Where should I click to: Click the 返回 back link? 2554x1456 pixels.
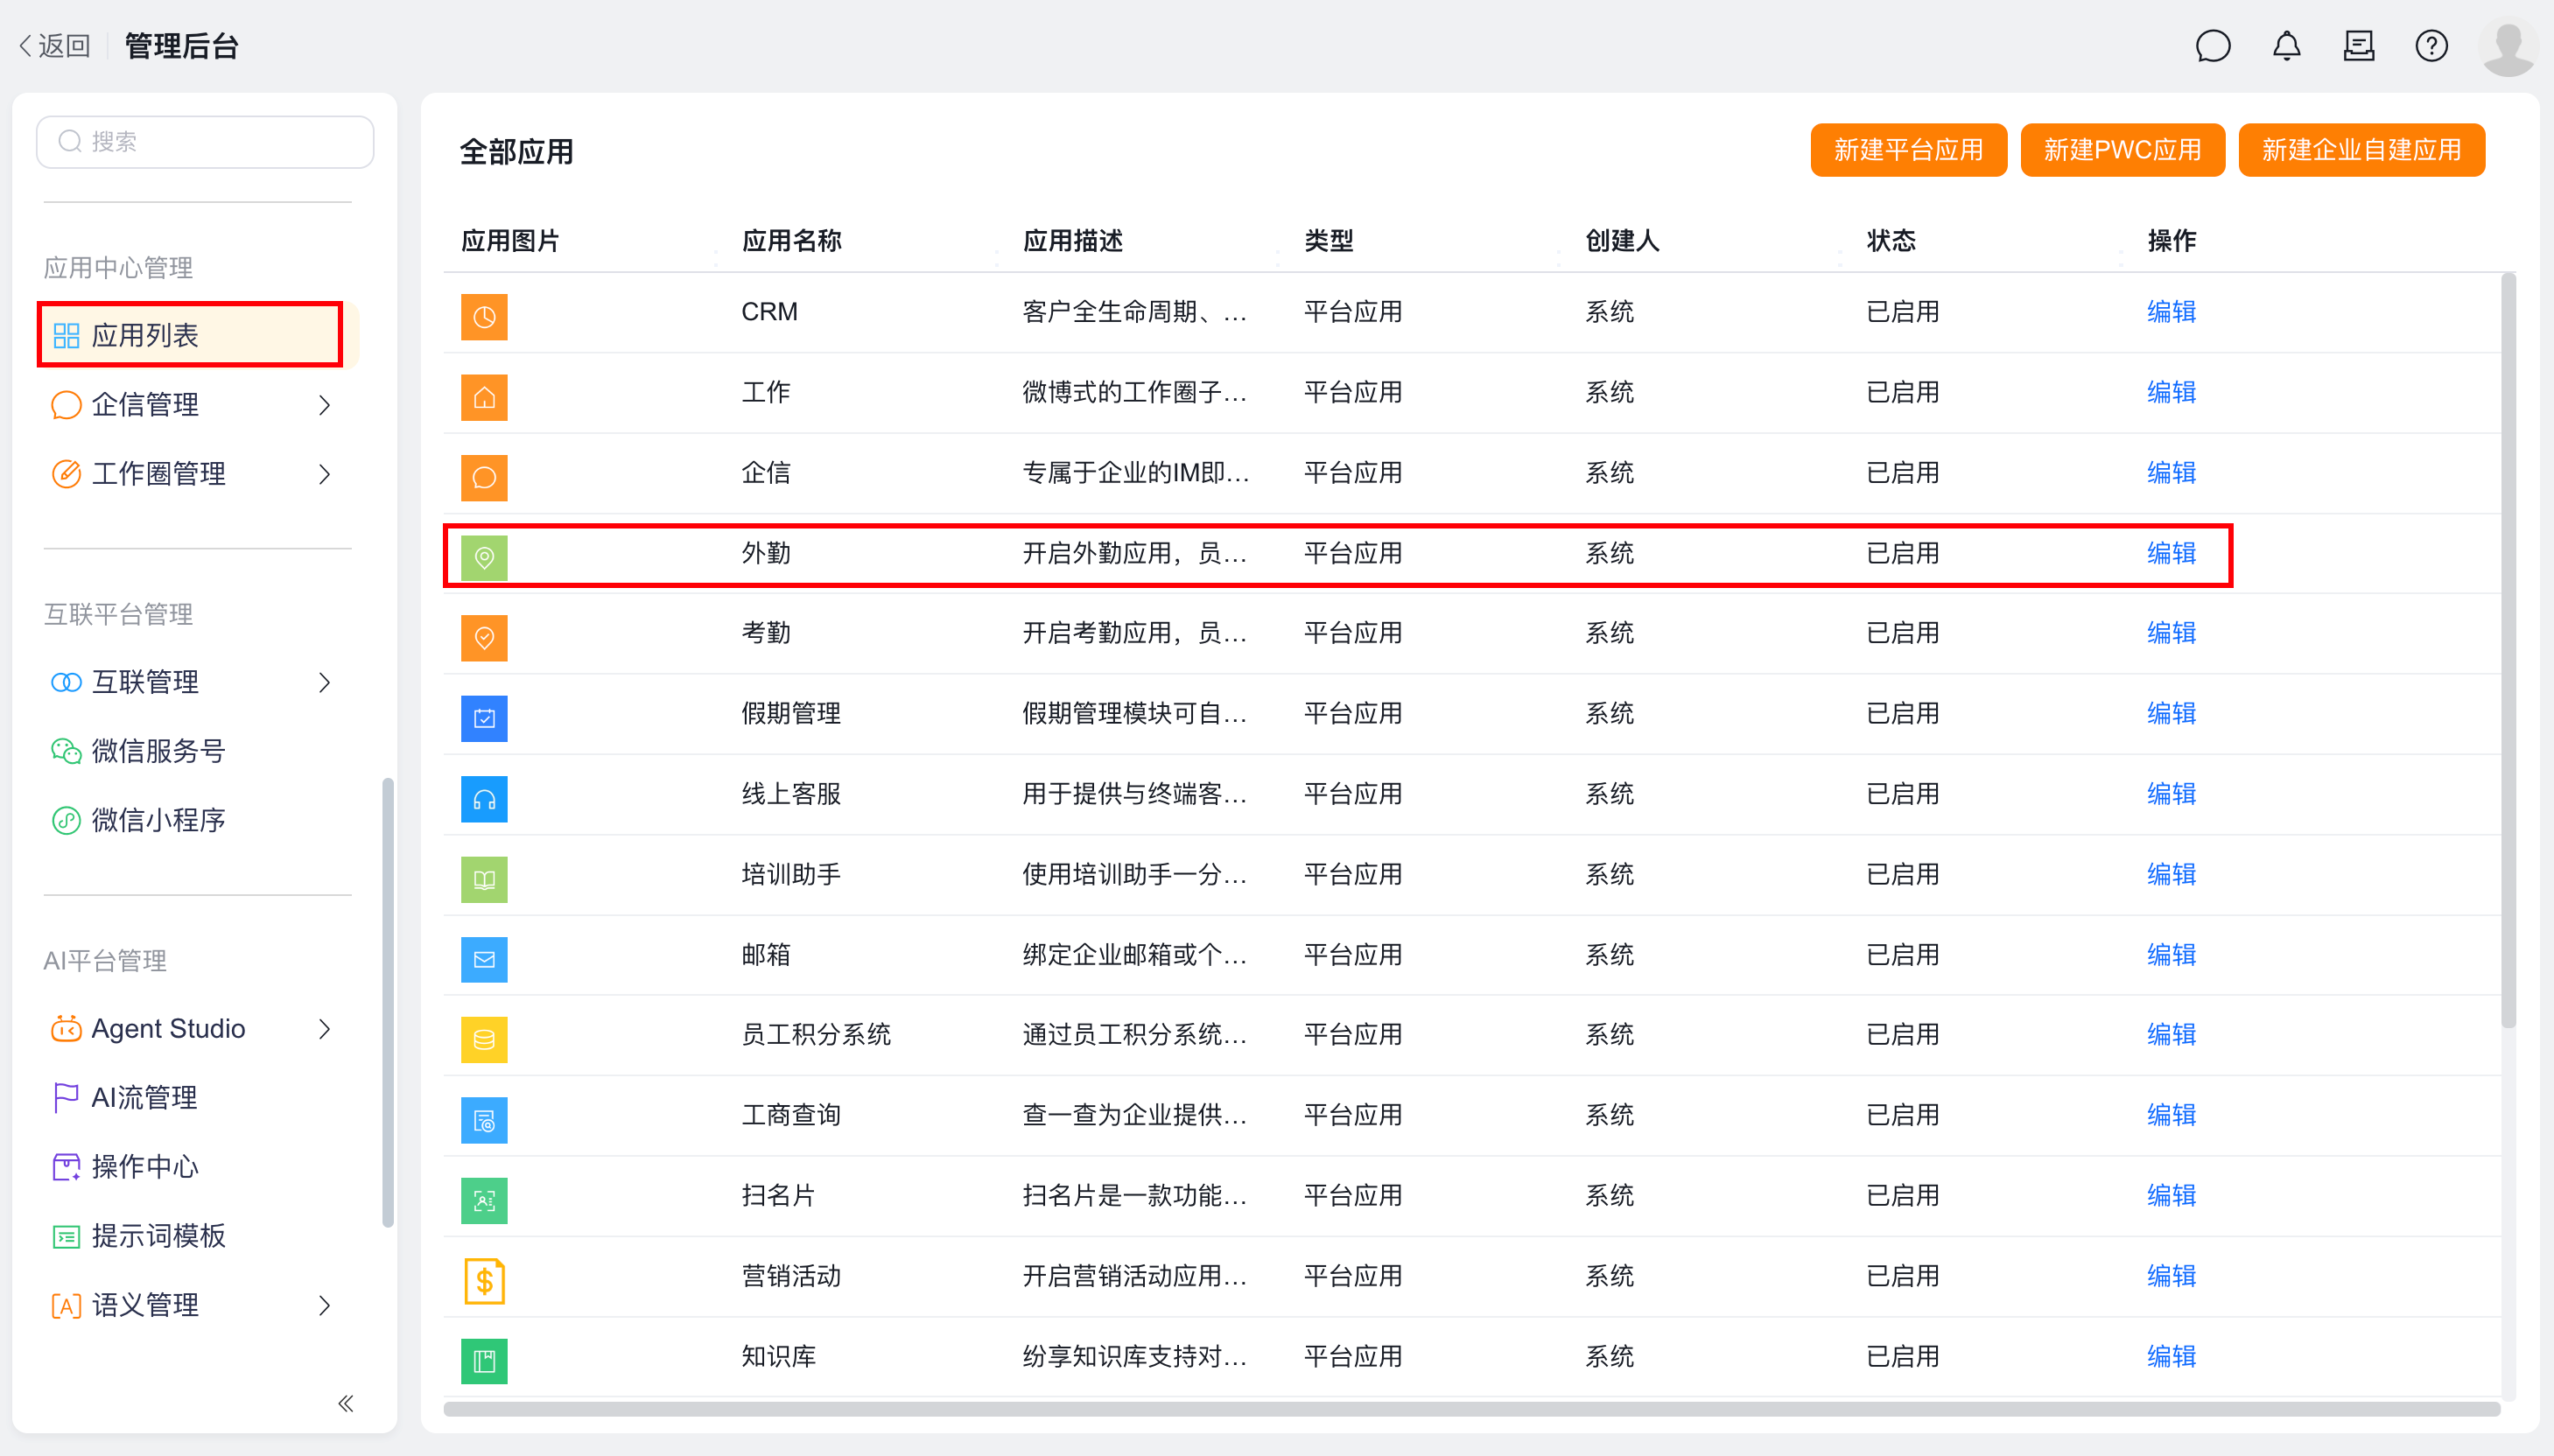(x=54, y=46)
